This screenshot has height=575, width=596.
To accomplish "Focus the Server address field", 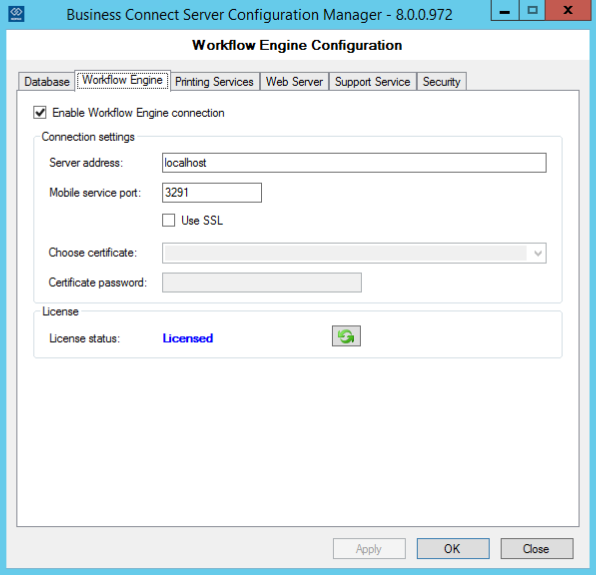I will click(x=354, y=163).
